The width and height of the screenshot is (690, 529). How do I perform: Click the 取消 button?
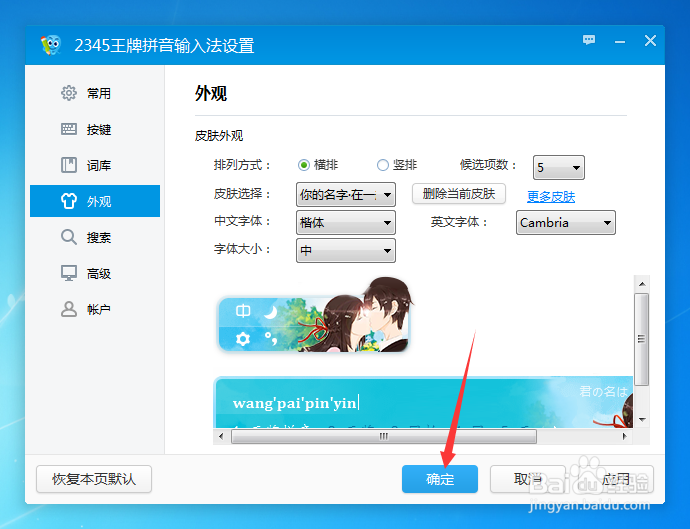pos(528,479)
